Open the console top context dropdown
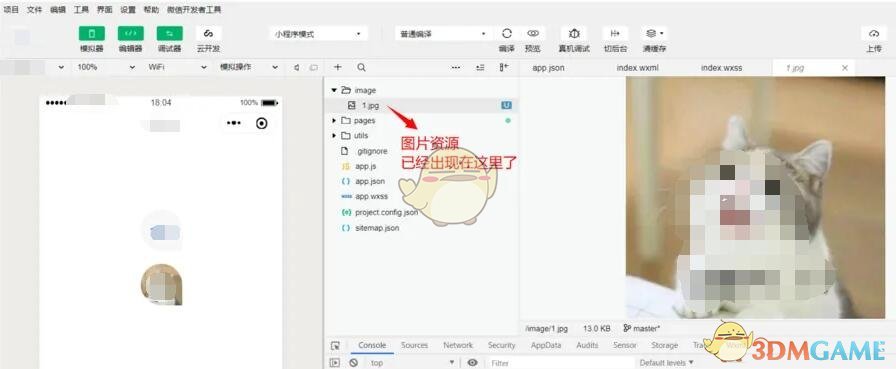The width and height of the screenshot is (896, 369). 412,363
